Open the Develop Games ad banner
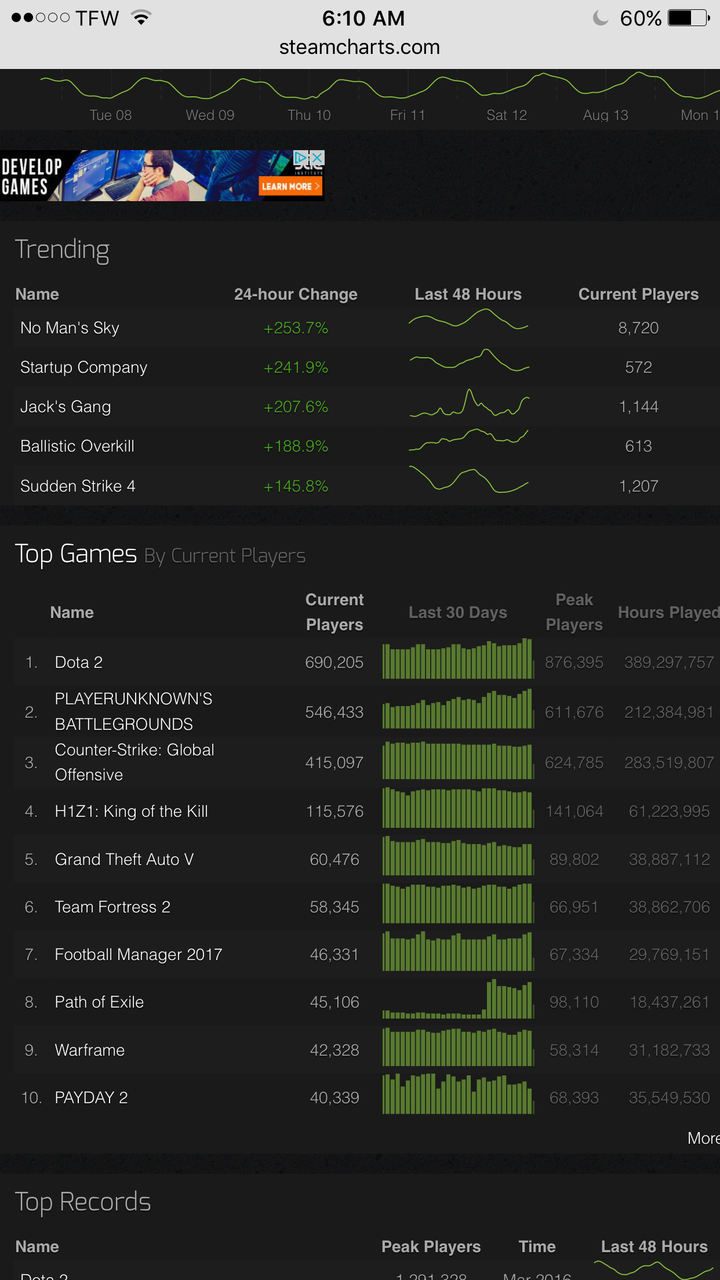The width and height of the screenshot is (720, 1280). [x=162, y=175]
